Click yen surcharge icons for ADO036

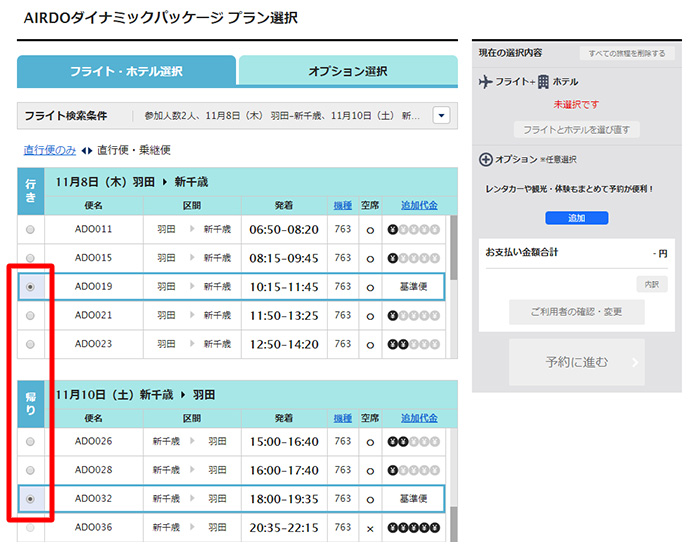coord(413,528)
